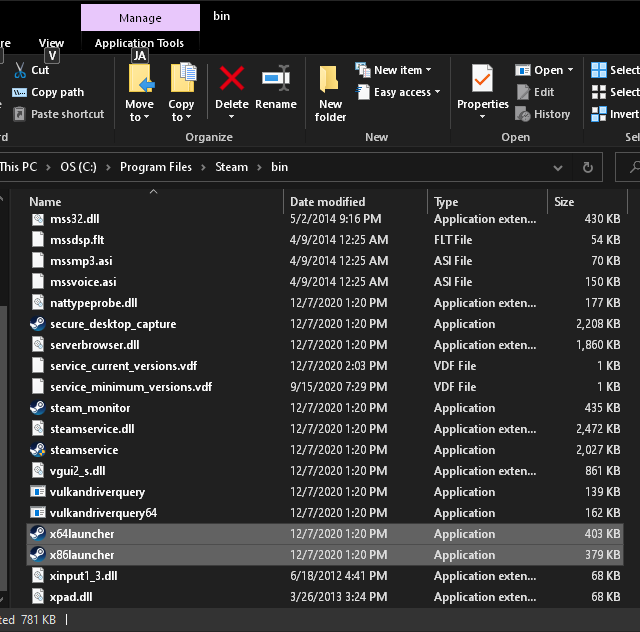Click the vulkandriverquery64 application icon

click(38, 512)
